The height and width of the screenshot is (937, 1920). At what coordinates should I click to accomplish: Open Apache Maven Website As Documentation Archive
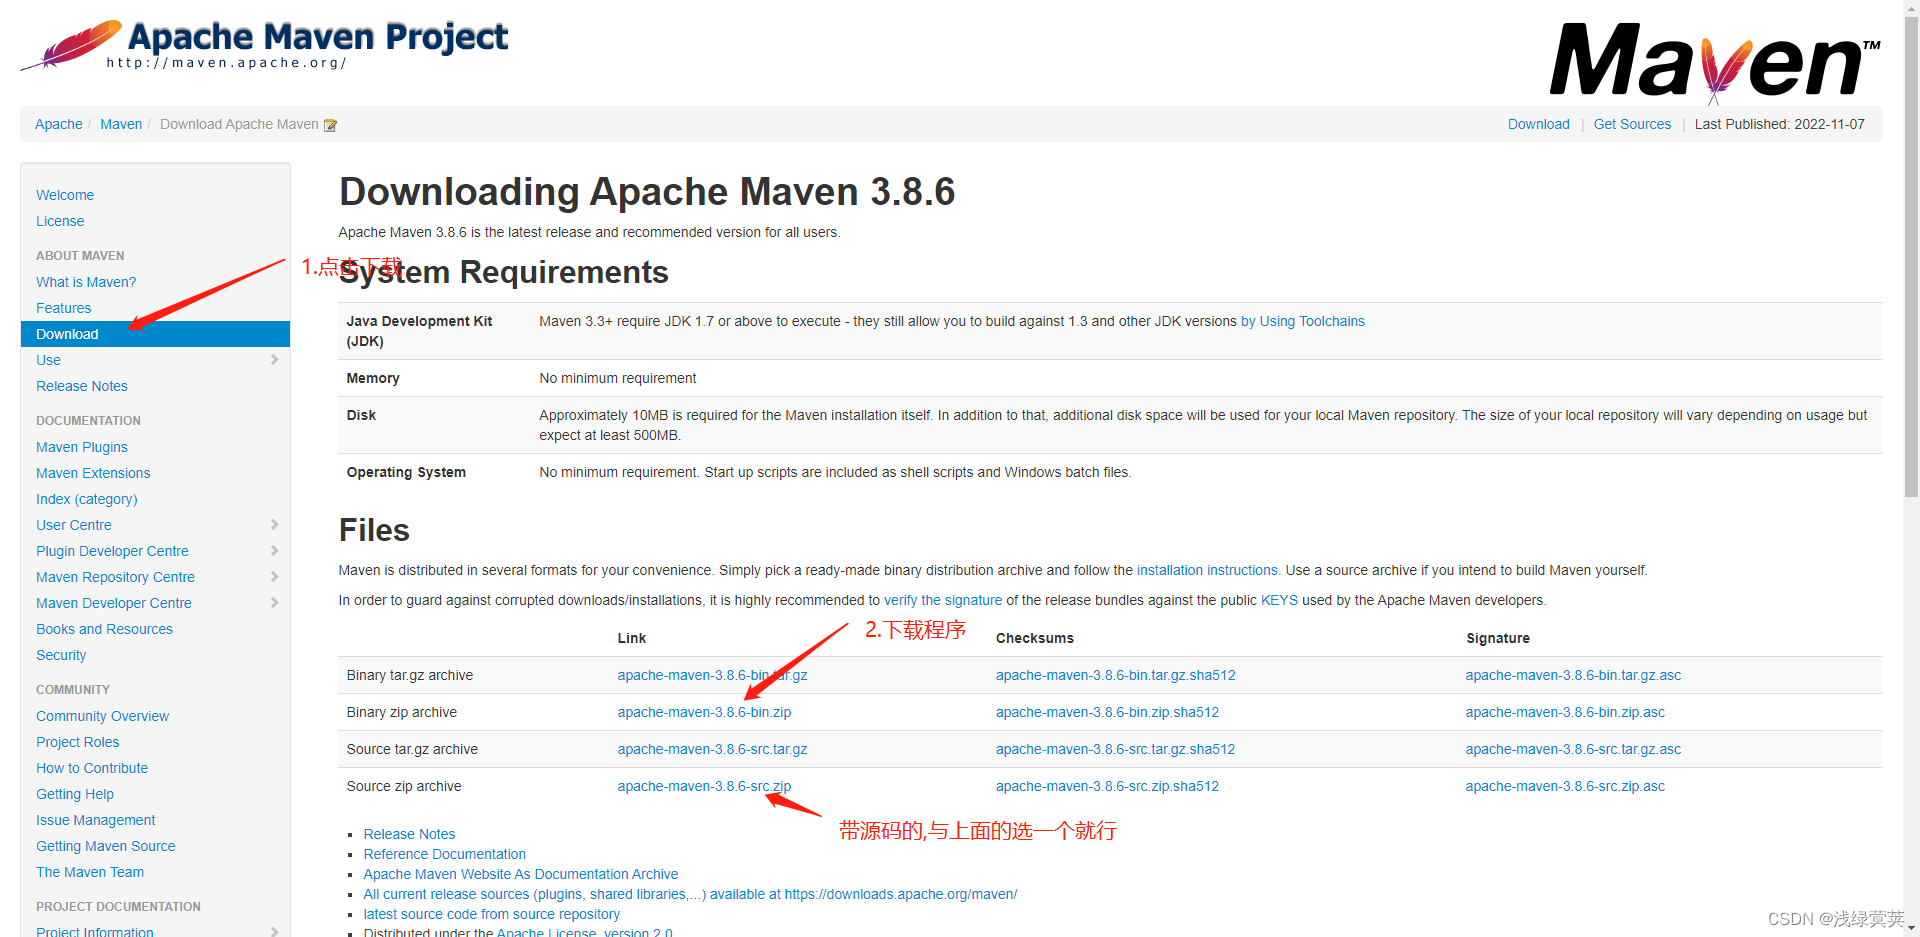520,874
